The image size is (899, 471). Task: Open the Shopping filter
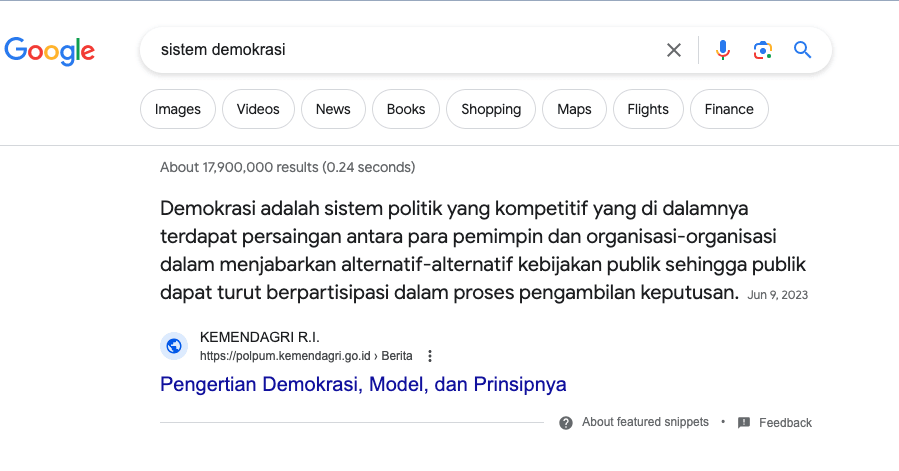491,110
